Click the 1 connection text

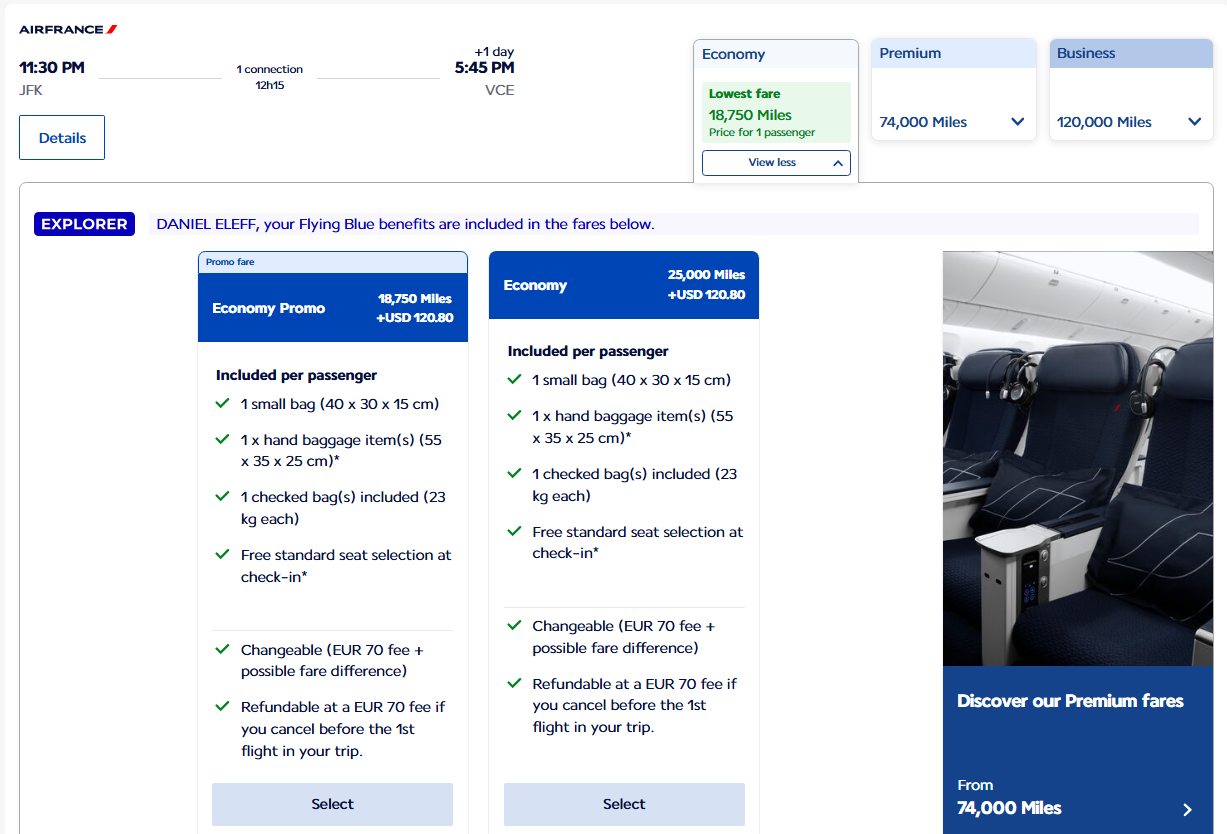(x=270, y=69)
